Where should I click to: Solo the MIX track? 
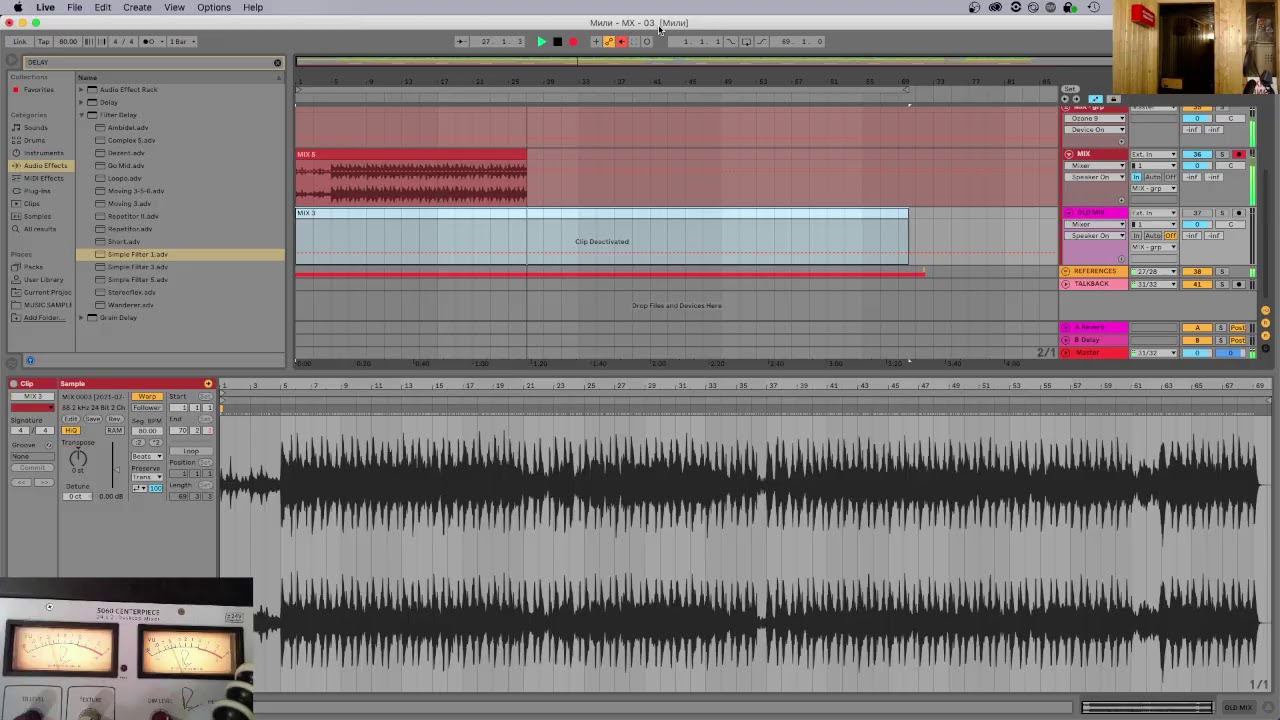(x=1222, y=154)
